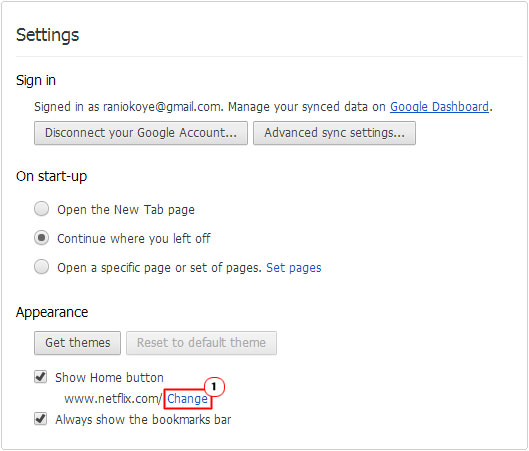The image size is (529, 451).
Task: Choose 'Continue where you left off' radio button
Action: pyautogui.click(x=41, y=238)
